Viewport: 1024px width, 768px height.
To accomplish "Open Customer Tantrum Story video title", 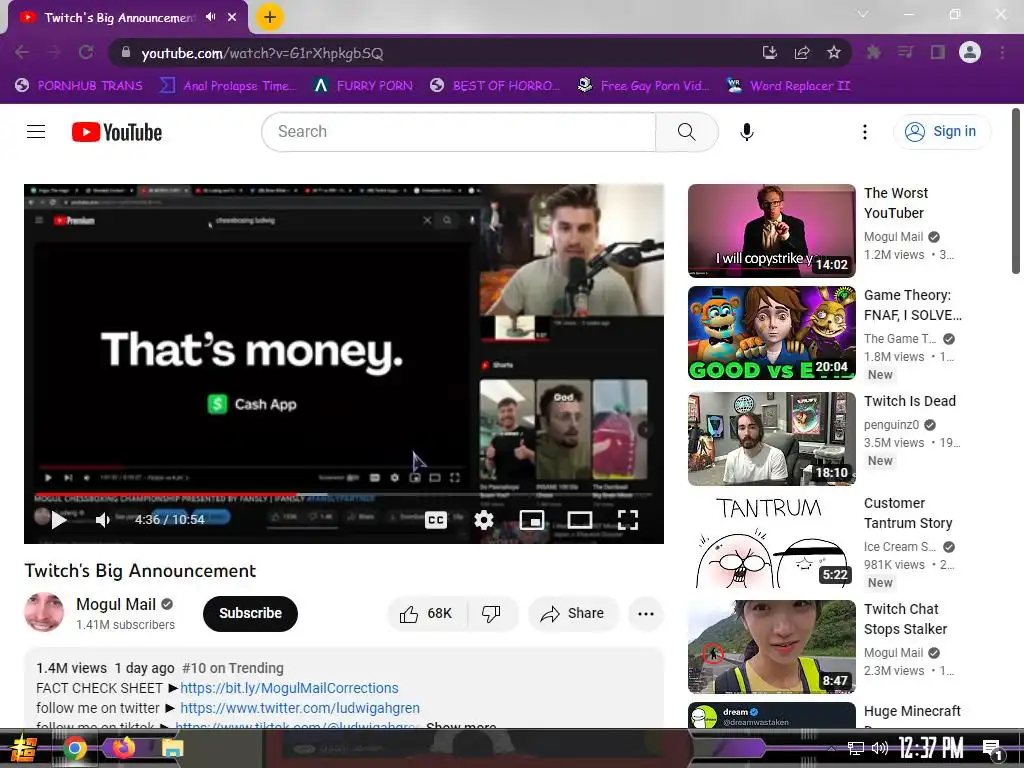I will [x=908, y=513].
